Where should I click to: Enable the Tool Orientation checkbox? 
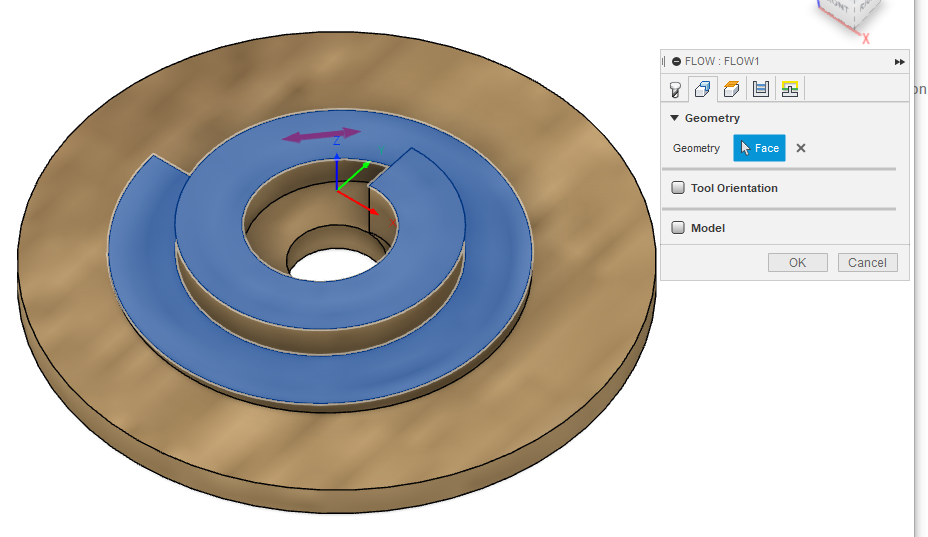click(678, 188)
